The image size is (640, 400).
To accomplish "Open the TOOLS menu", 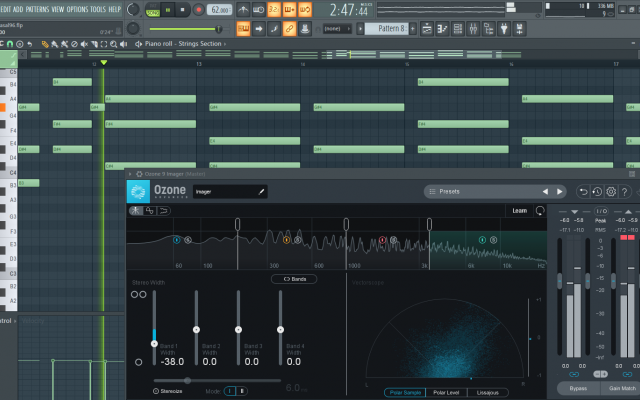I will tap(98, 9).
